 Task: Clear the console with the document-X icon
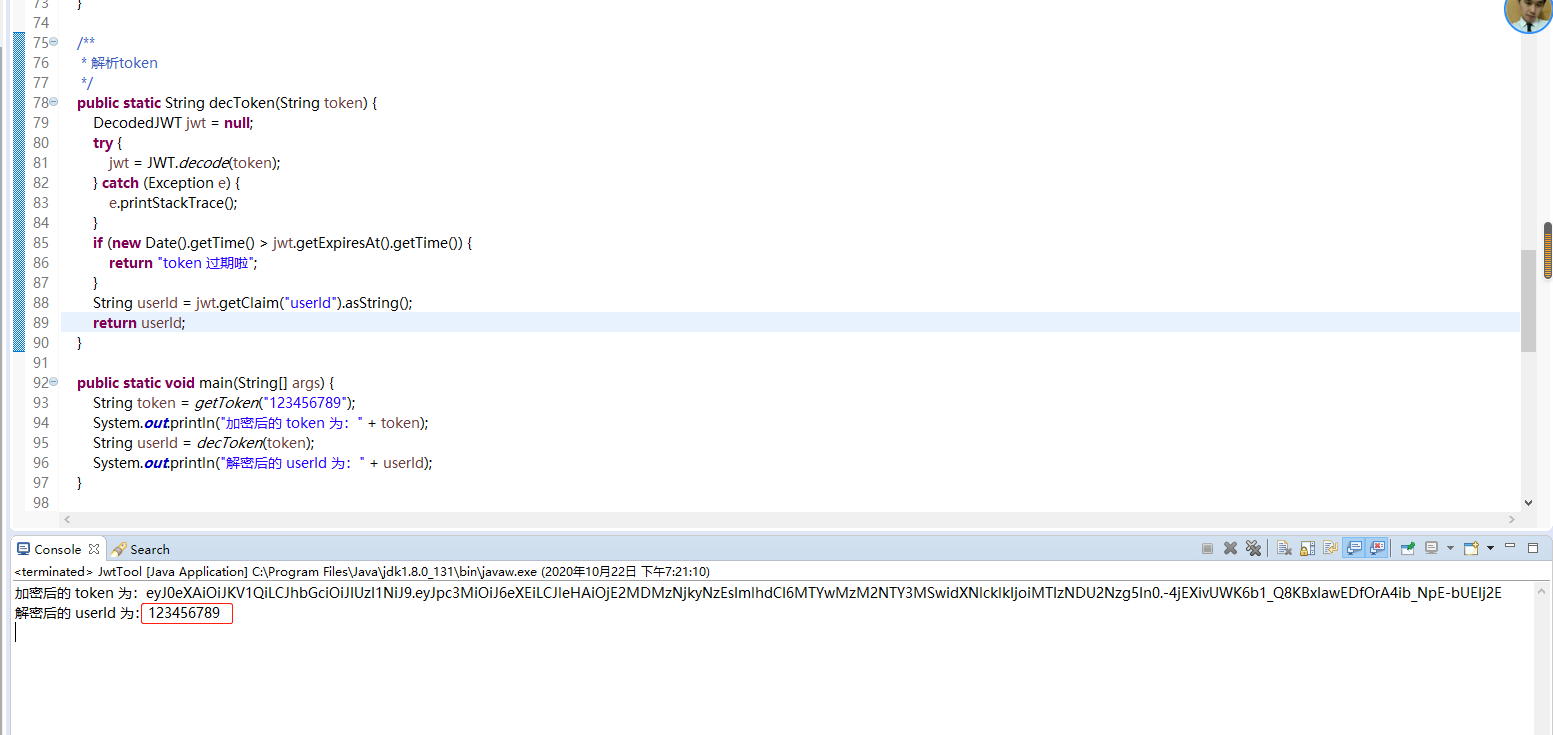coord(1284,548)
